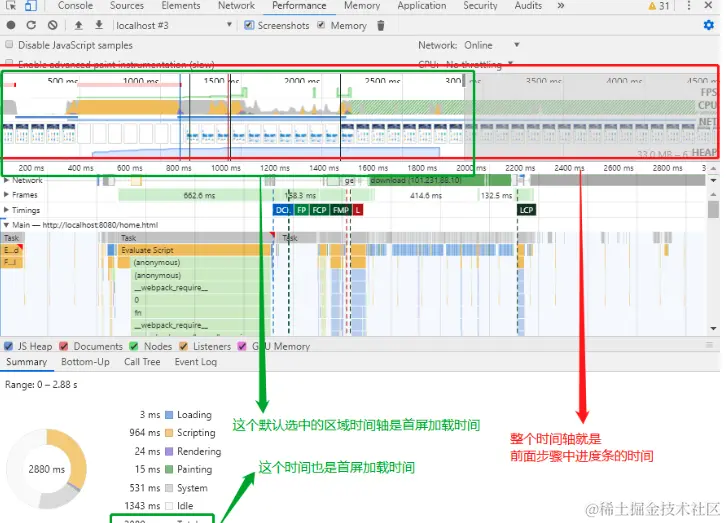Screen dimensions: 726x523
Task: Click the flame chart vertical scrollbar
Action: (x=713, y=208)
